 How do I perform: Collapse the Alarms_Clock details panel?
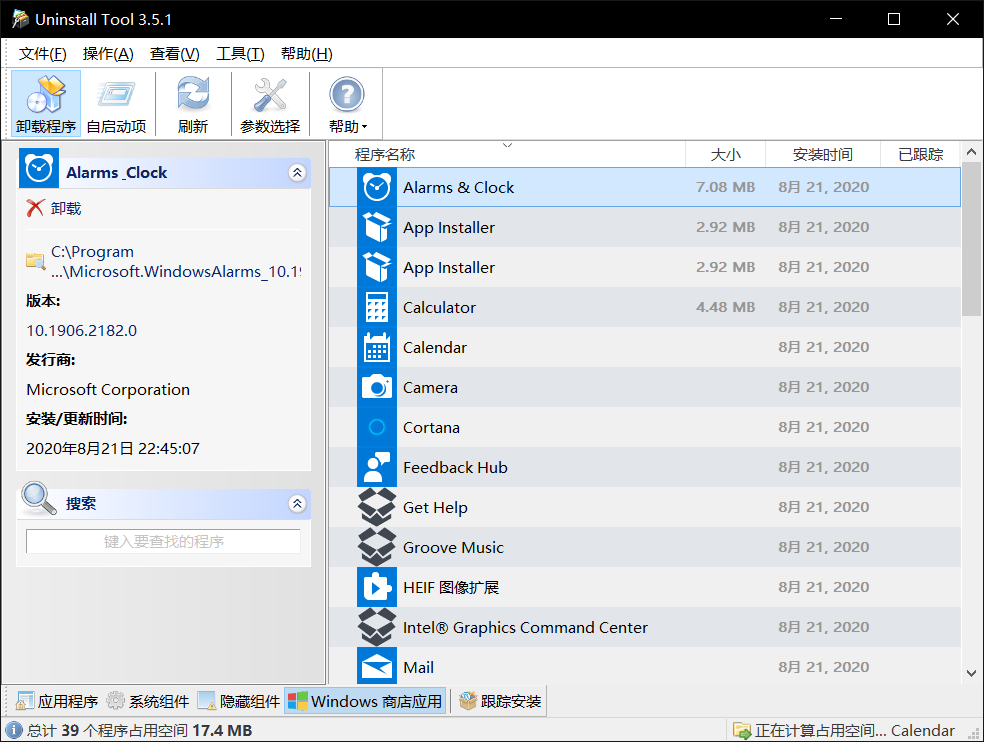click(x=297, y=173)
